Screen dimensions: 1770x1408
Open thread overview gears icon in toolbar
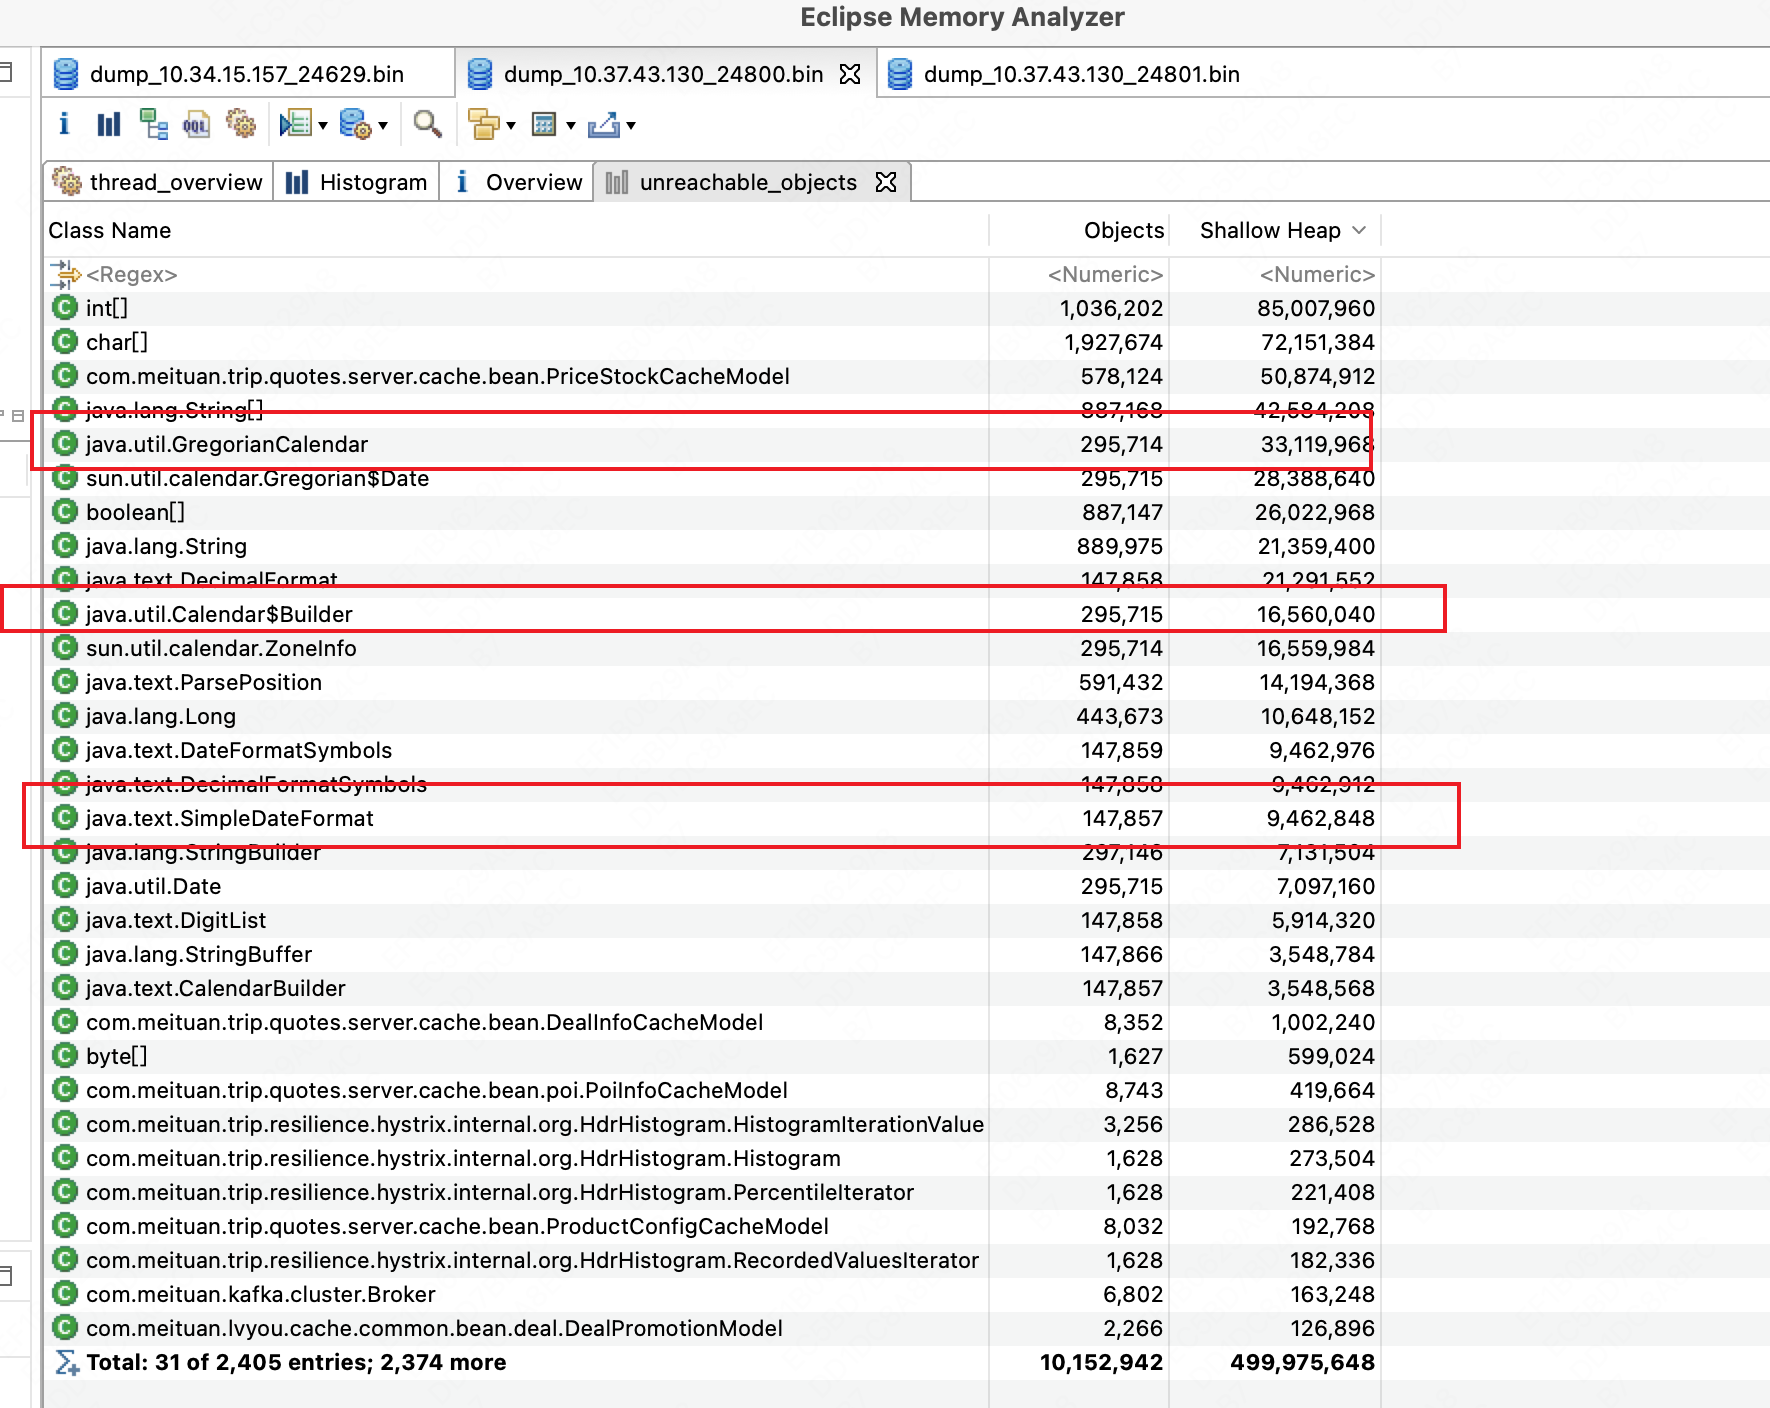click(241, 124)
